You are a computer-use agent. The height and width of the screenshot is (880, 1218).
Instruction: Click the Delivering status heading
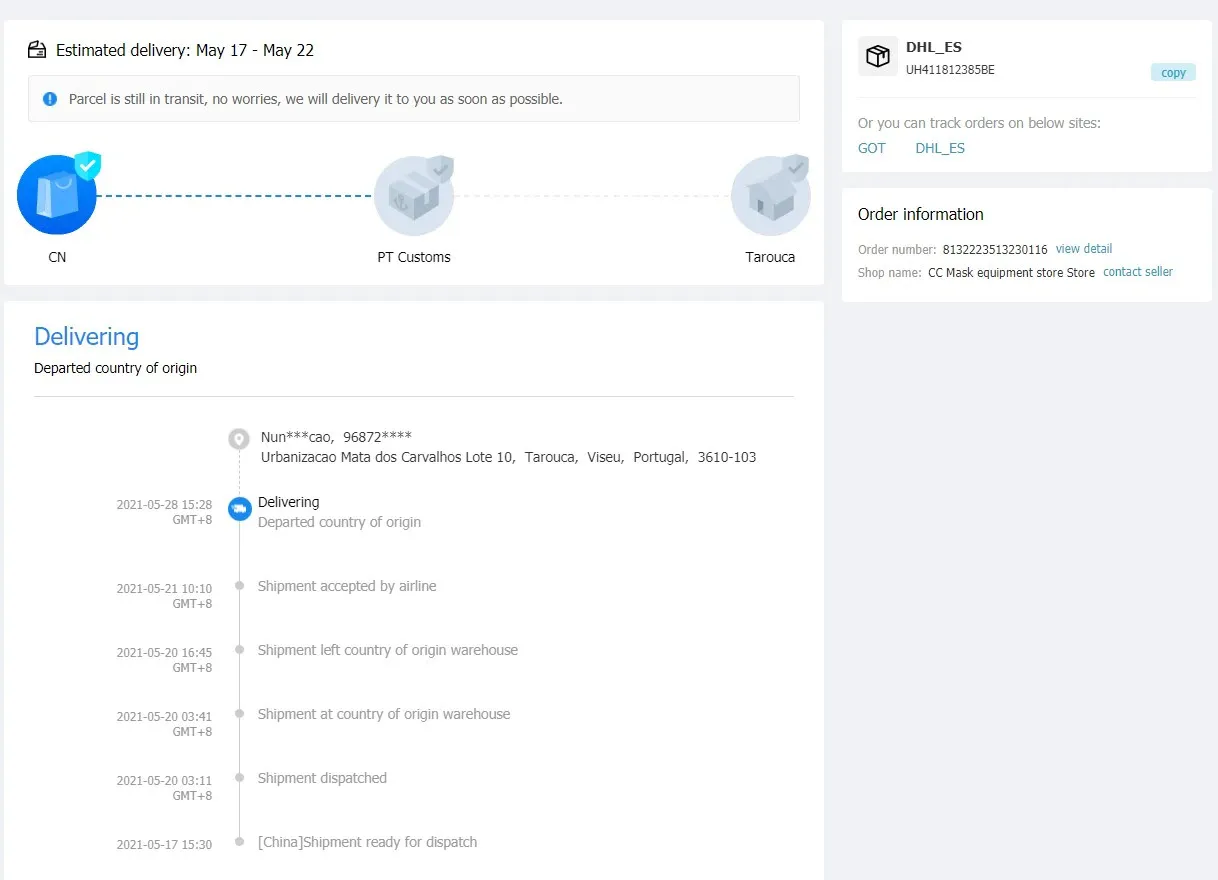(x=87, y=336)
